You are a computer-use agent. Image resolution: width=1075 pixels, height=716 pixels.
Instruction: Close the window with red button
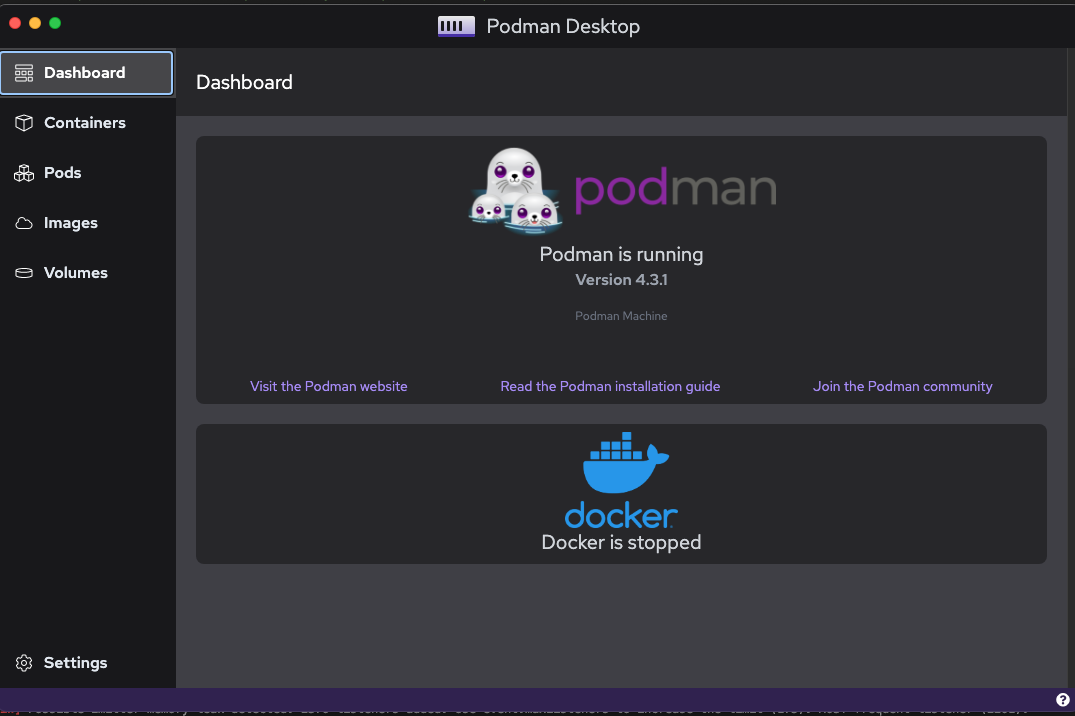pos(15,23)
